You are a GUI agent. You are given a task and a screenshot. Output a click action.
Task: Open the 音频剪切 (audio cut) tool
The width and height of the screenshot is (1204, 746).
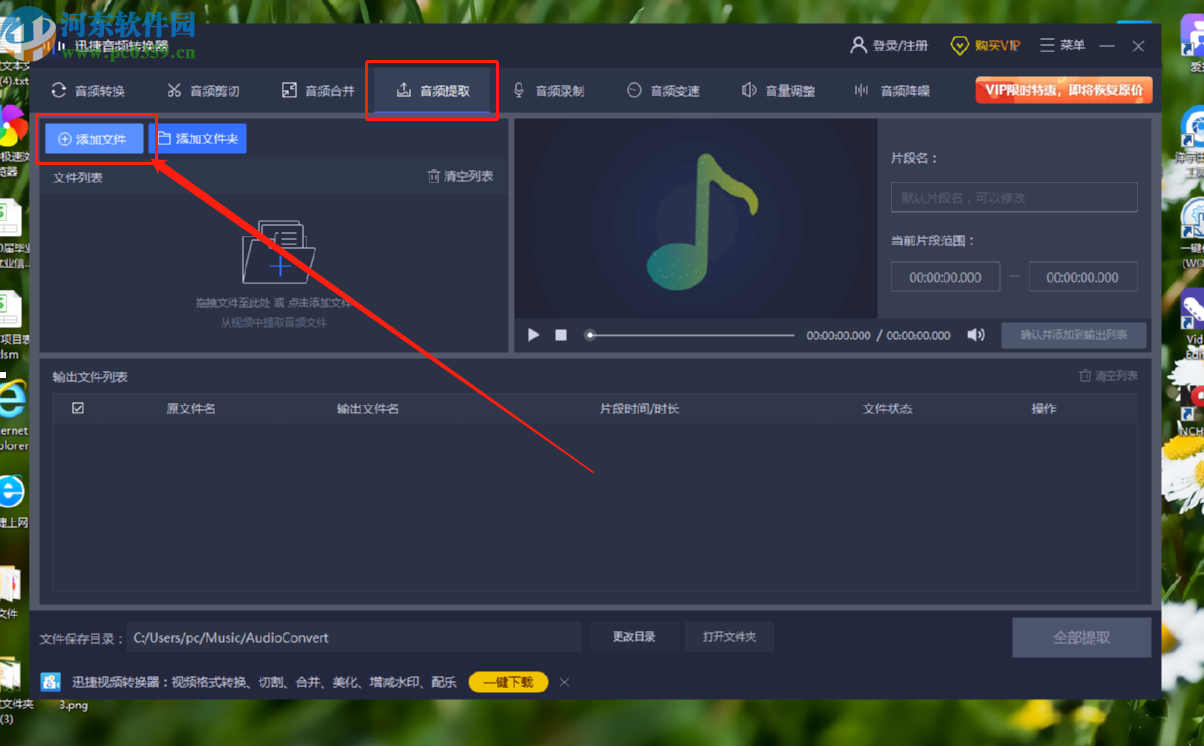pyautogui.click(x=203, y=90)
